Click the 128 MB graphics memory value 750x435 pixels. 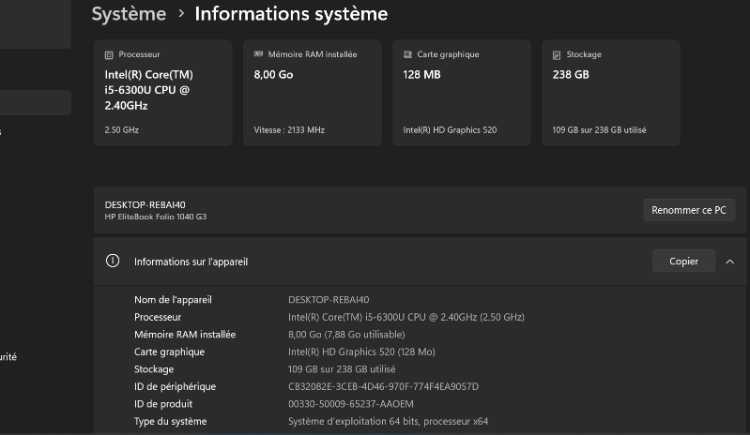pos(422,75)
